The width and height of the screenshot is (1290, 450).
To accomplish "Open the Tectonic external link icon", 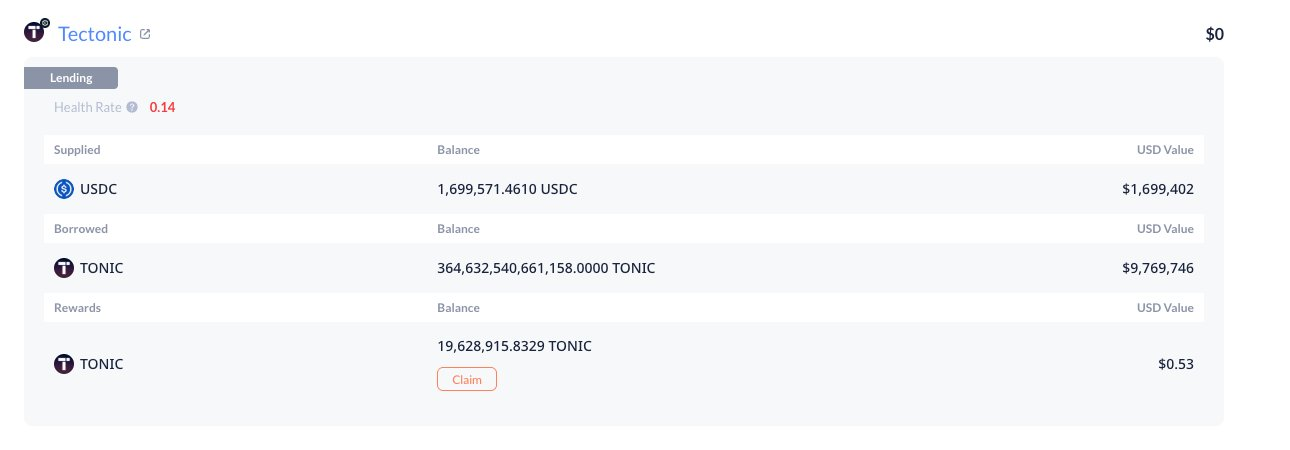I will [145, 34].
